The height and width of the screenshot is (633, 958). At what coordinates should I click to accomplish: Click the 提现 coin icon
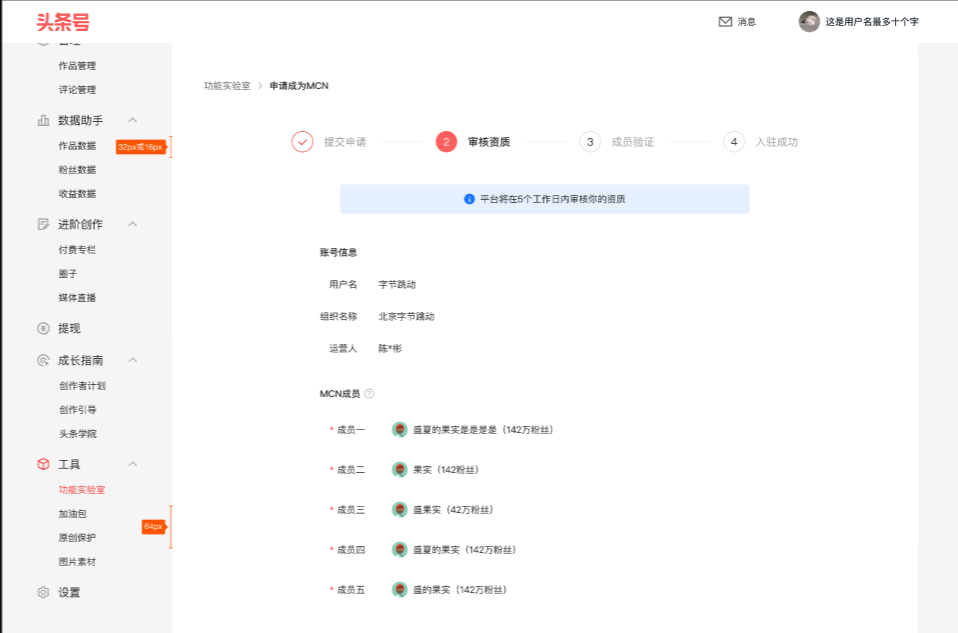pyautogui.click(x=43, y=328)
